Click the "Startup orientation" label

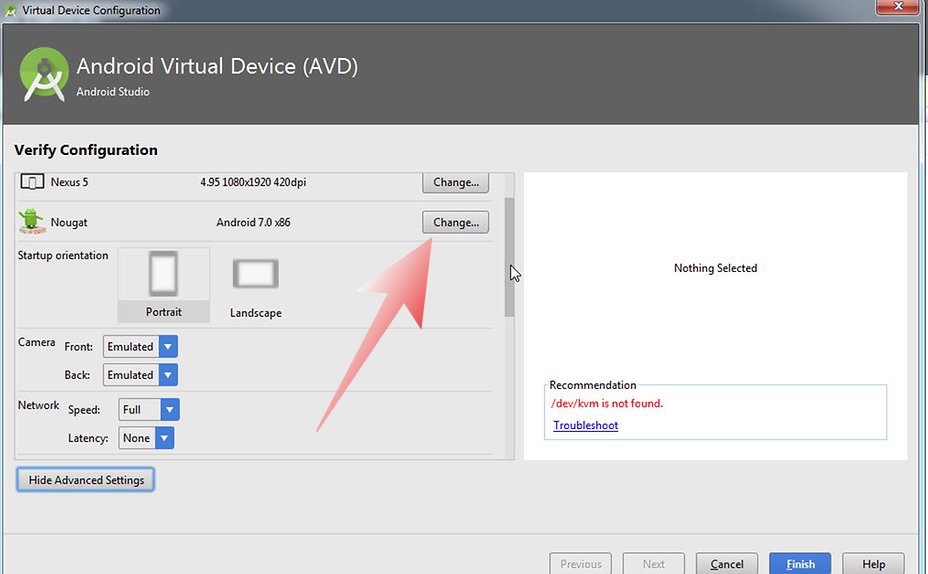[63, 255]
